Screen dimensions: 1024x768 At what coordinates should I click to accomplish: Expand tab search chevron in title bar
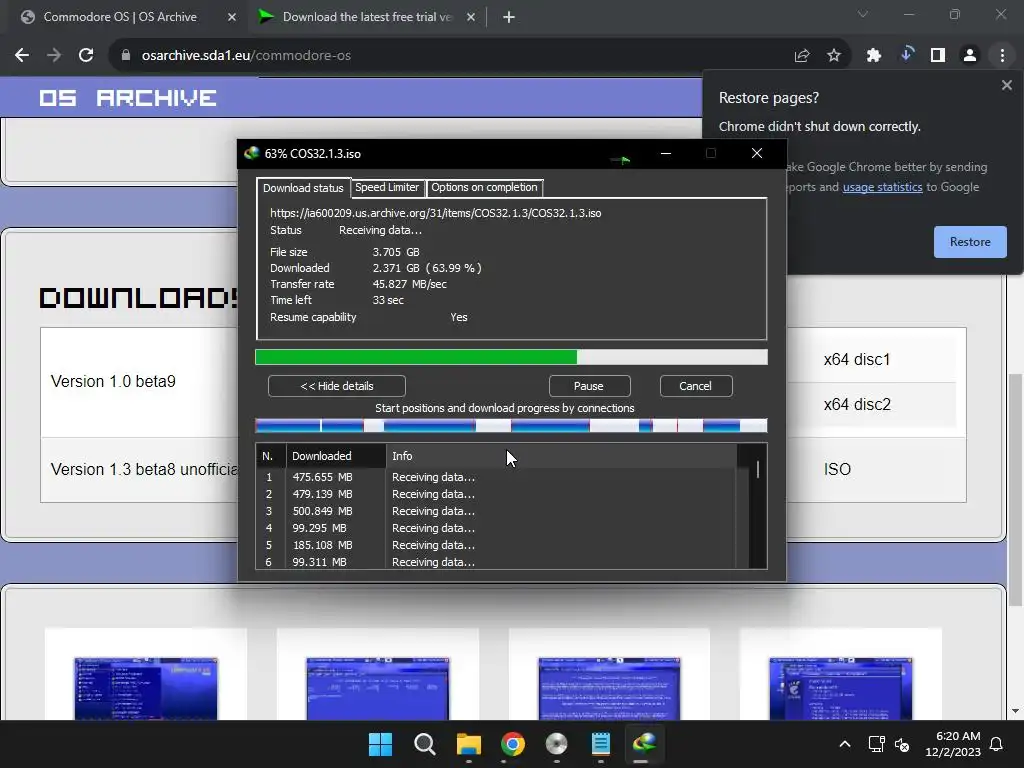(863, 14)
